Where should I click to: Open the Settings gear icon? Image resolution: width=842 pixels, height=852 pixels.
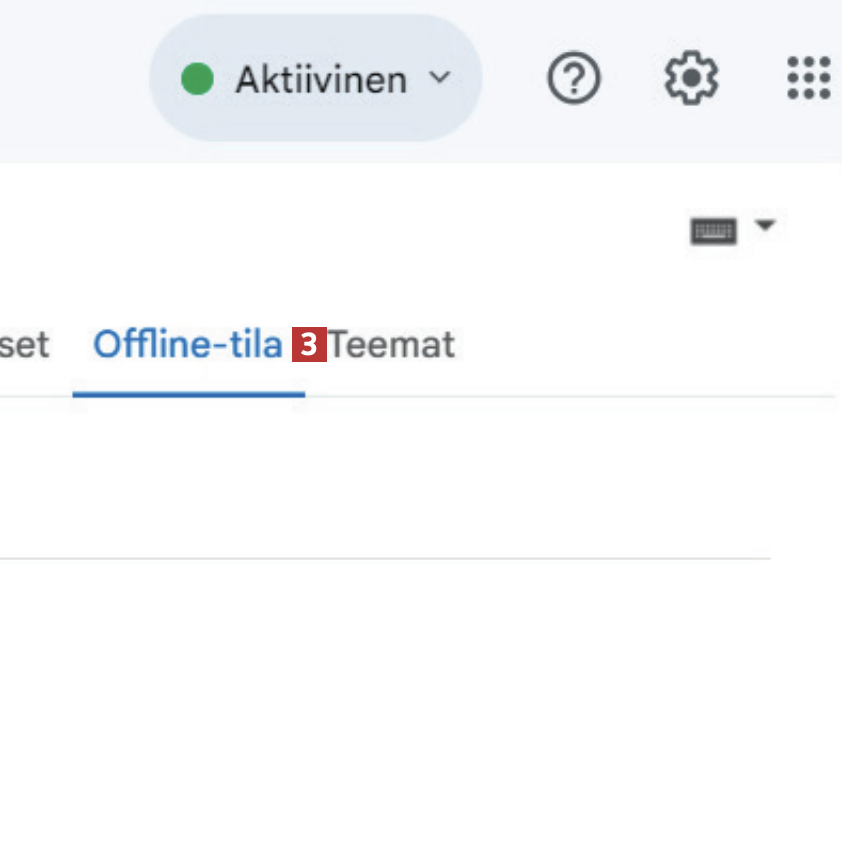pyautogui.click(x=691, y=78)
